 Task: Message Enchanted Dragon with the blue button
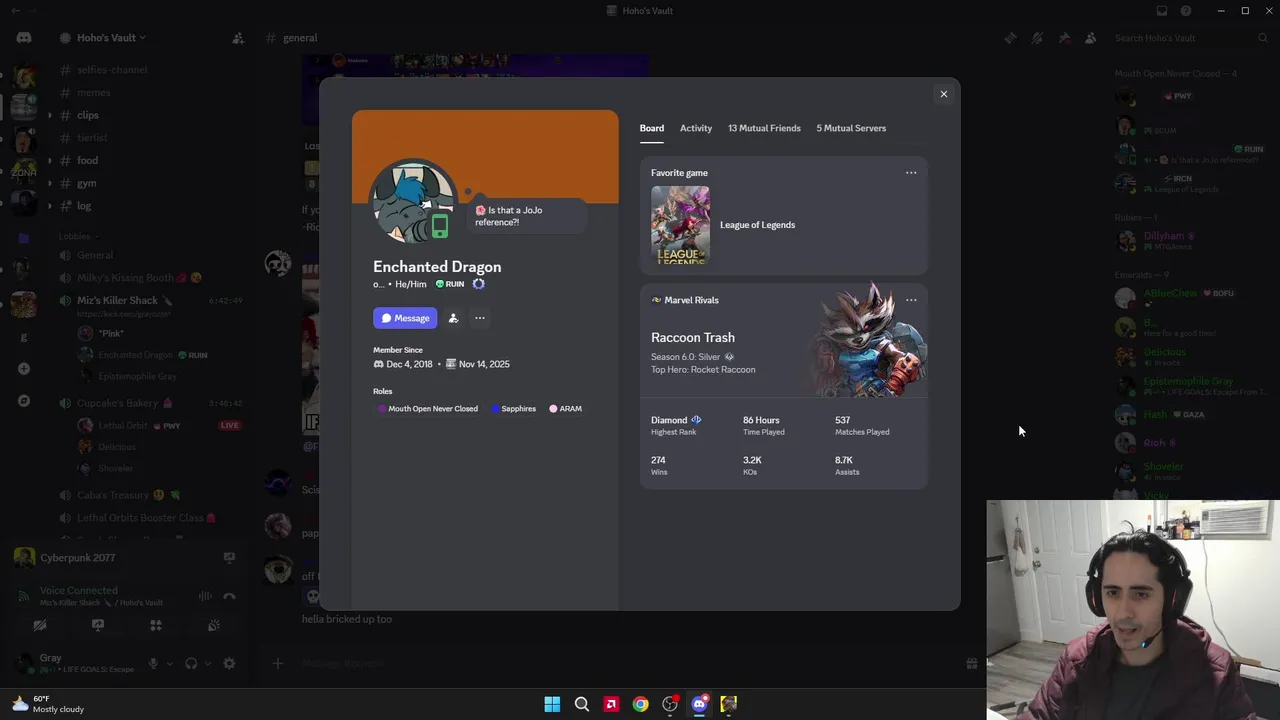point(405,318)
